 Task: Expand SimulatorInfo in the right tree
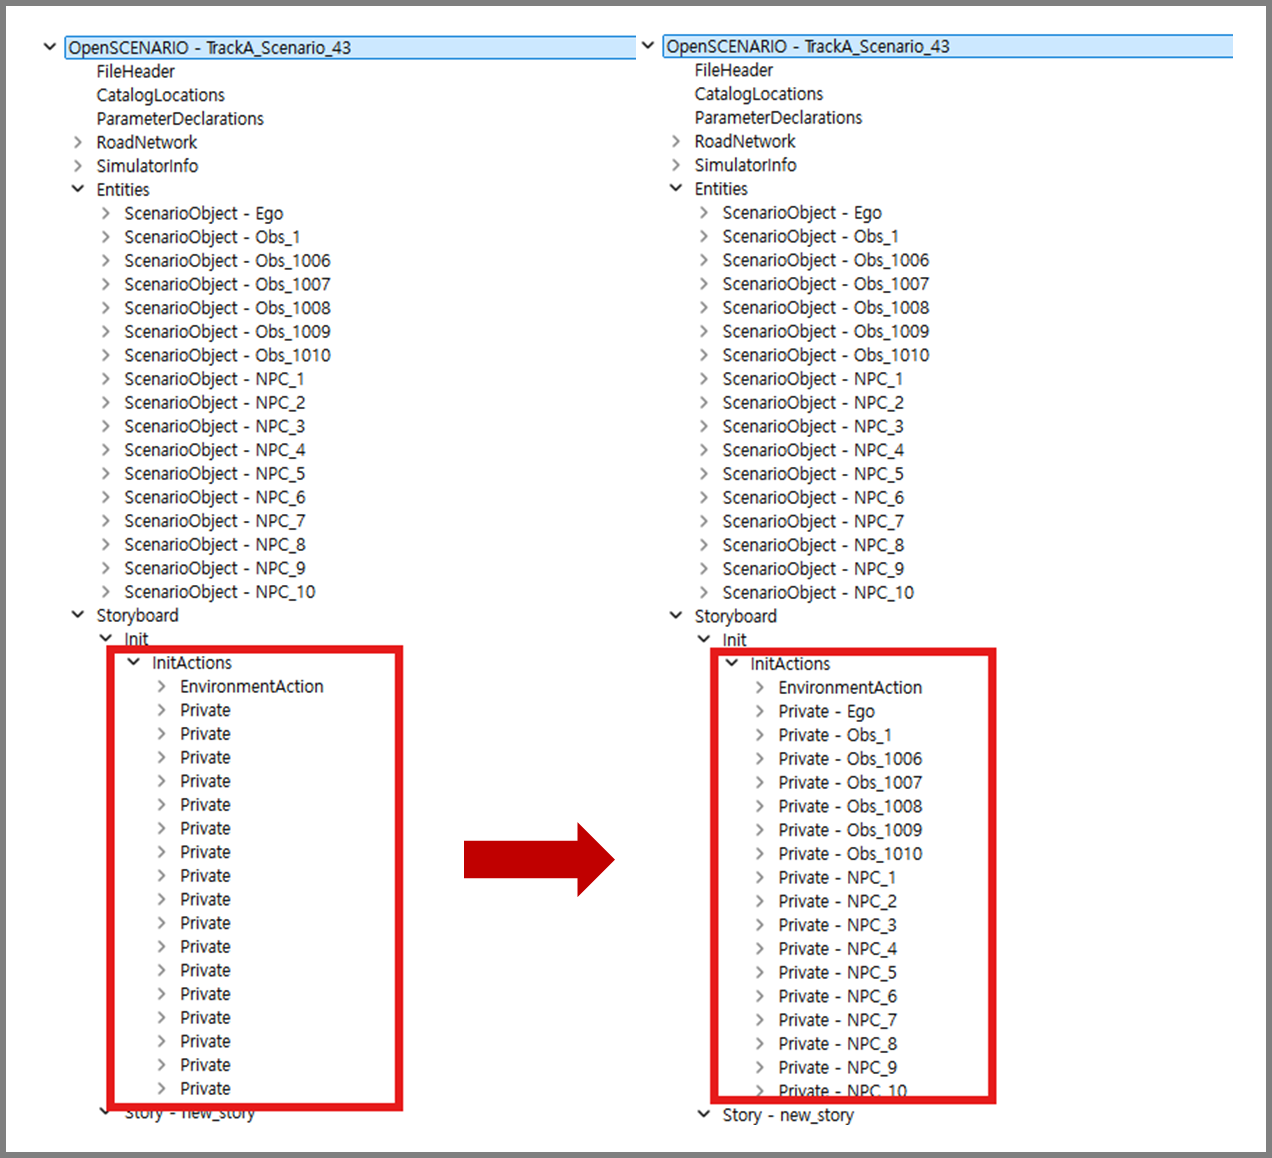pos(676,165)
